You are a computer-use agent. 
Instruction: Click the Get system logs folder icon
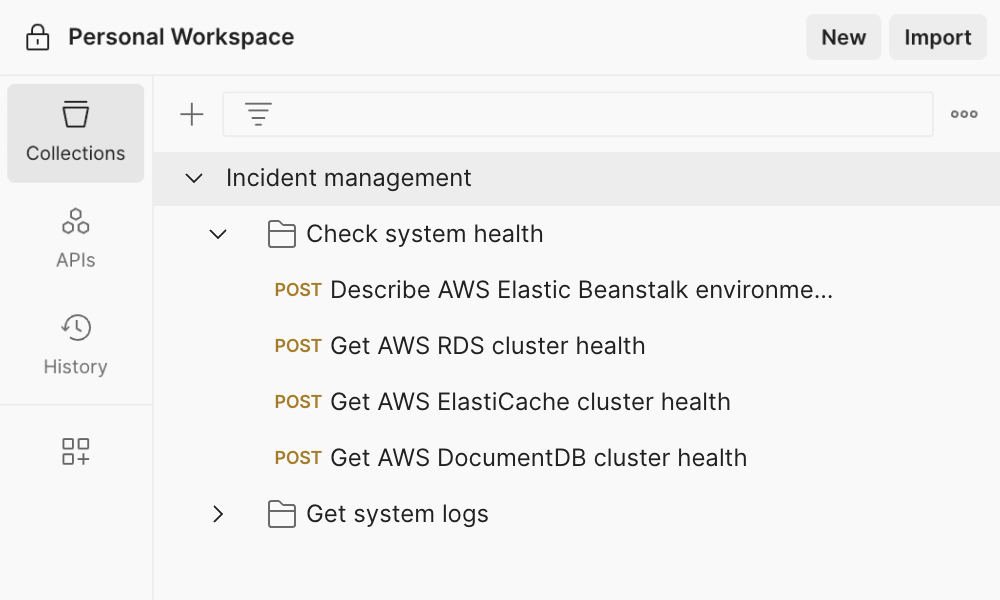click(x=282, y=515)
